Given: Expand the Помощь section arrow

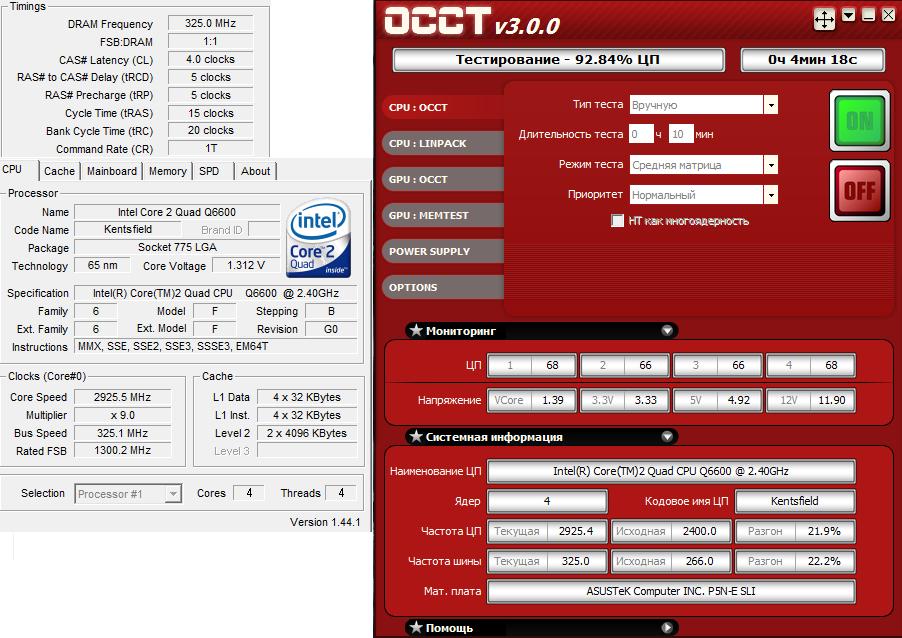Looking at the screenshot, I should (x=667, y=628).
